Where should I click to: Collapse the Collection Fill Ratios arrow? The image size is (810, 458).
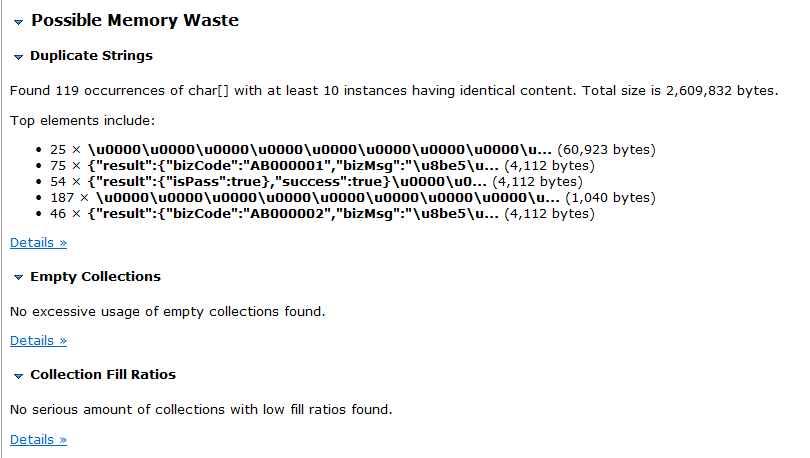[x=19, y=376]
